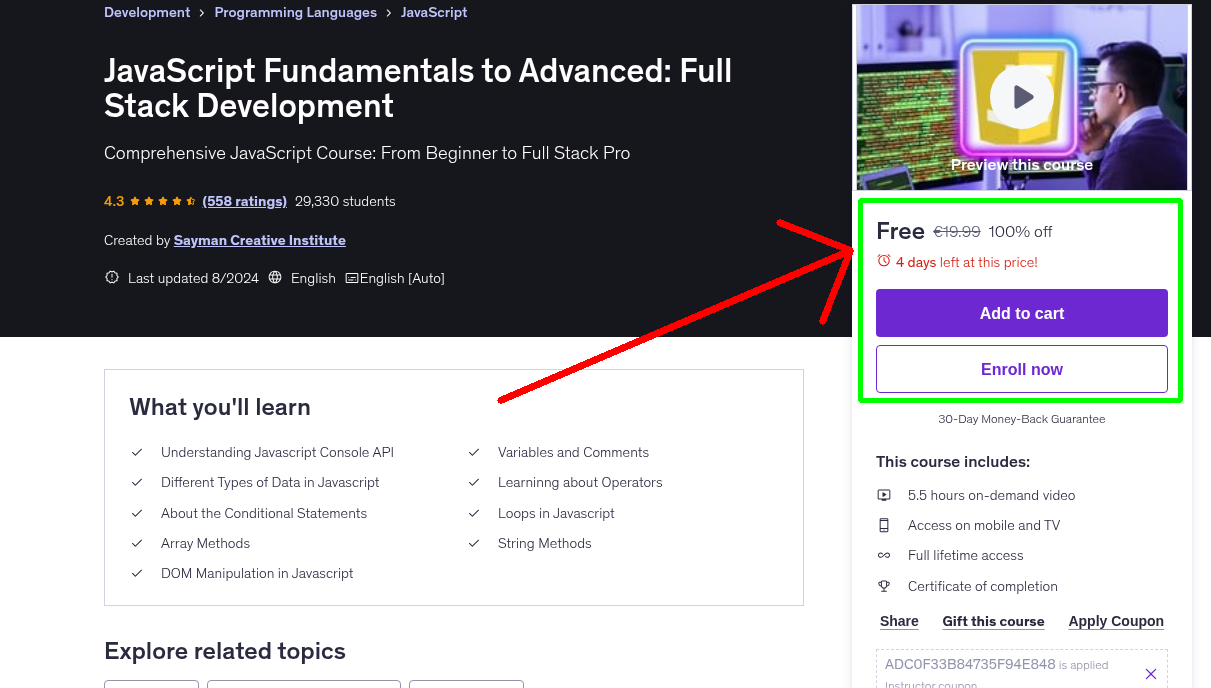The width and height of the screenshot is (1211, 688).
Task: Click the Preview this course label
Action: [x=1022, y=164]
